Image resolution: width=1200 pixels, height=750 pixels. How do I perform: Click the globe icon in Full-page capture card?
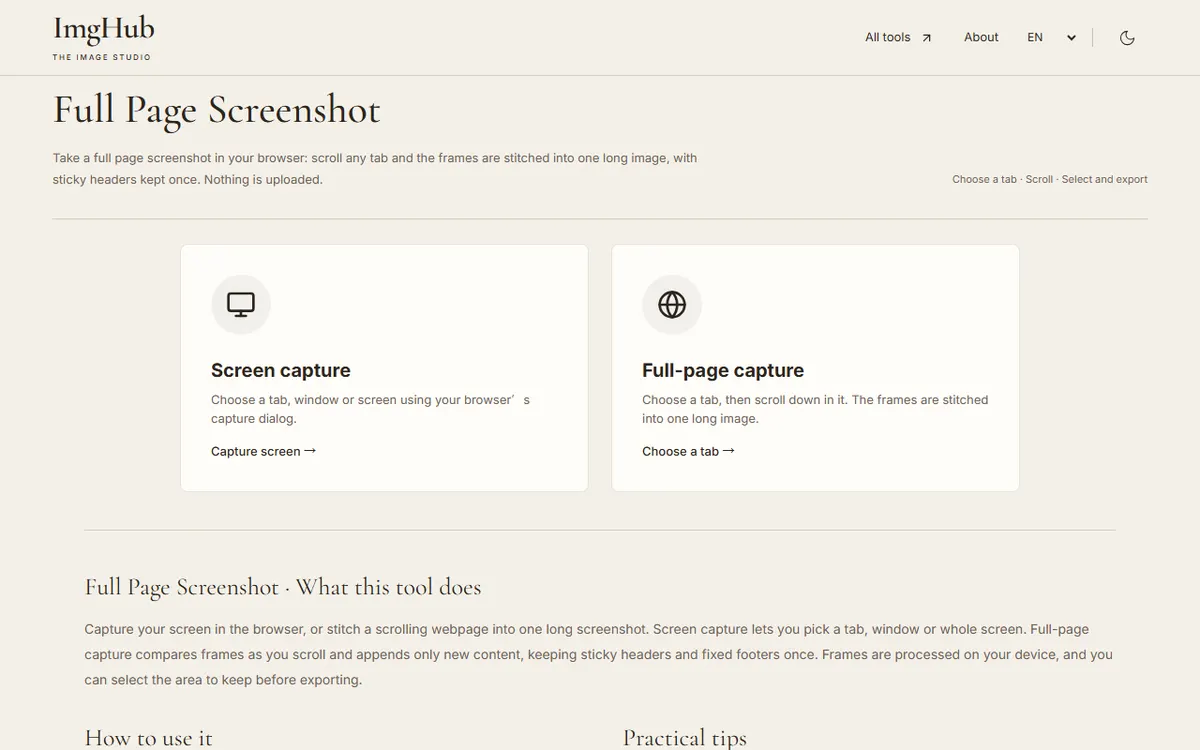(672, 304)
